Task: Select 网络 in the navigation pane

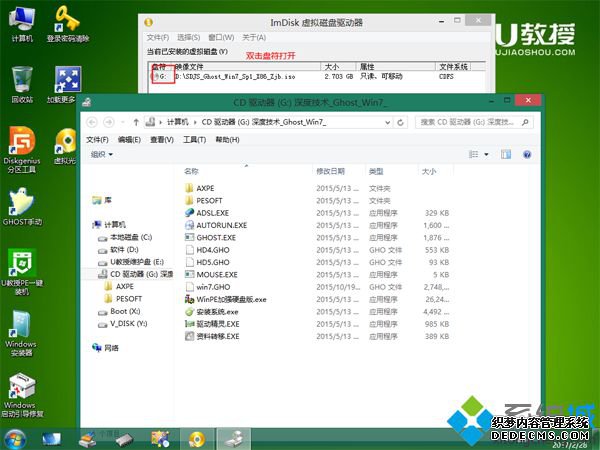Action: click(106, 348)
